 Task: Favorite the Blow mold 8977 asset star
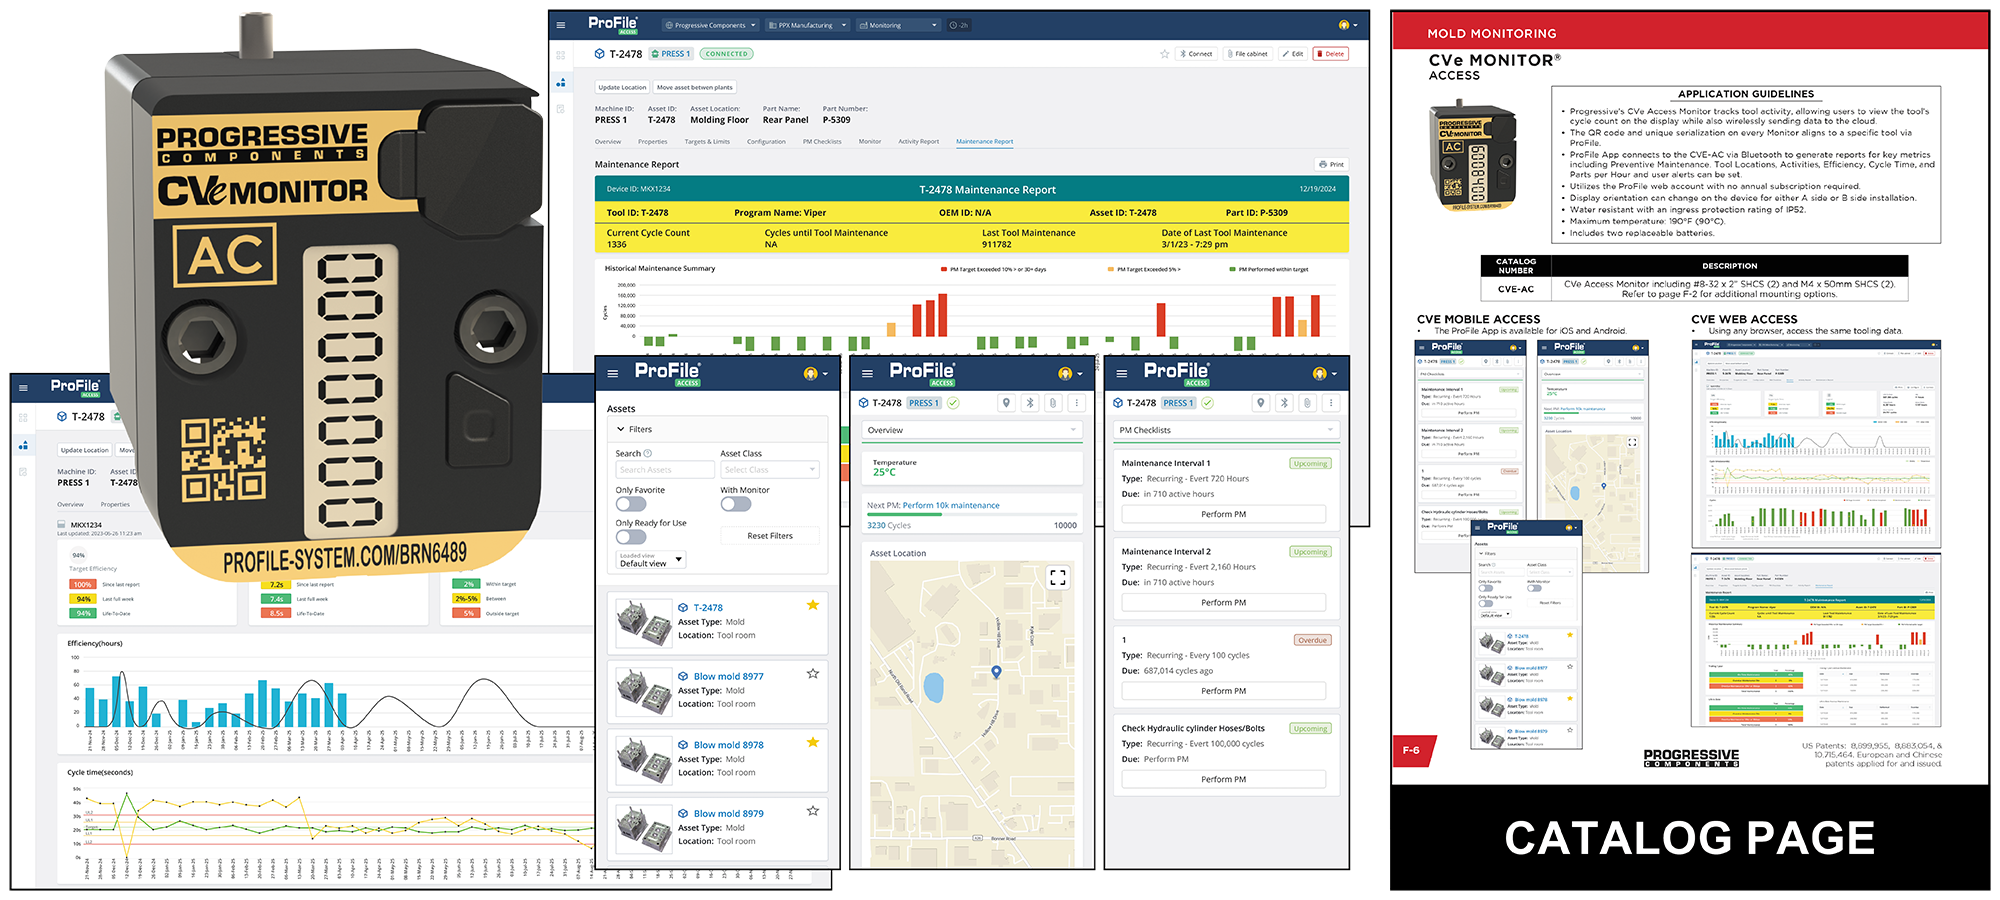pos(813,674)
